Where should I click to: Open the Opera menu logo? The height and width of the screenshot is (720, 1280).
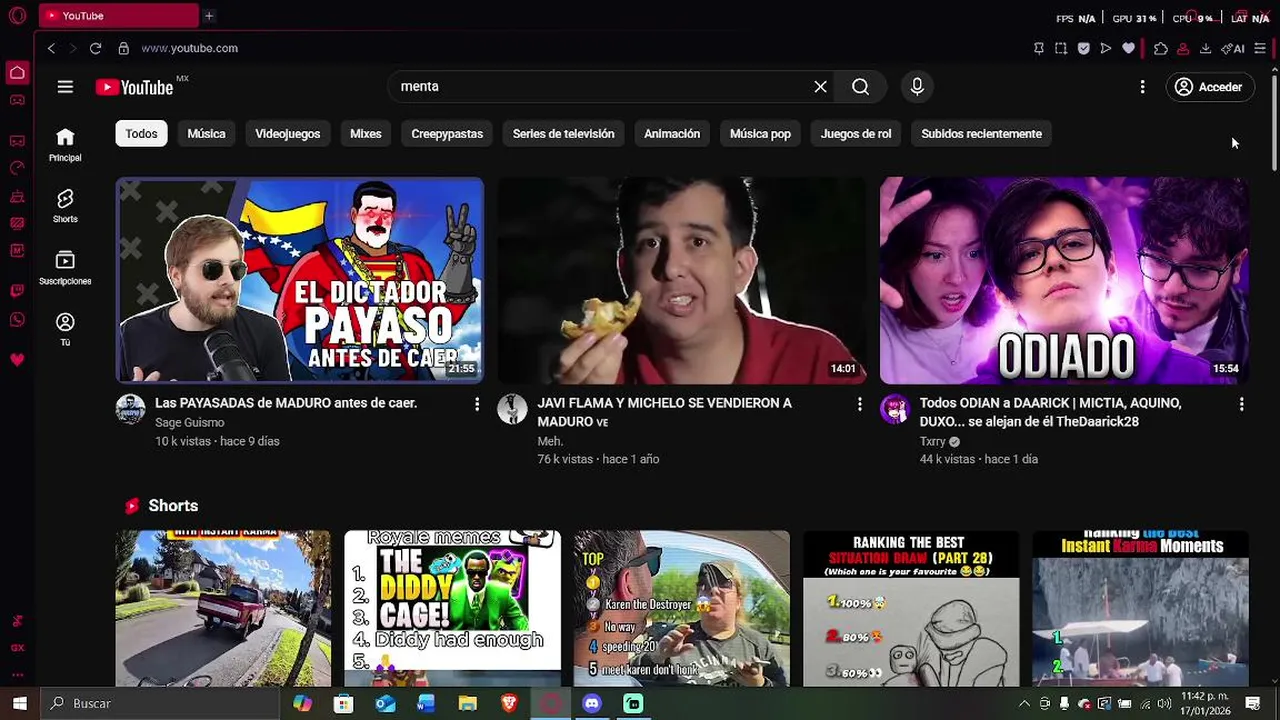17,16
